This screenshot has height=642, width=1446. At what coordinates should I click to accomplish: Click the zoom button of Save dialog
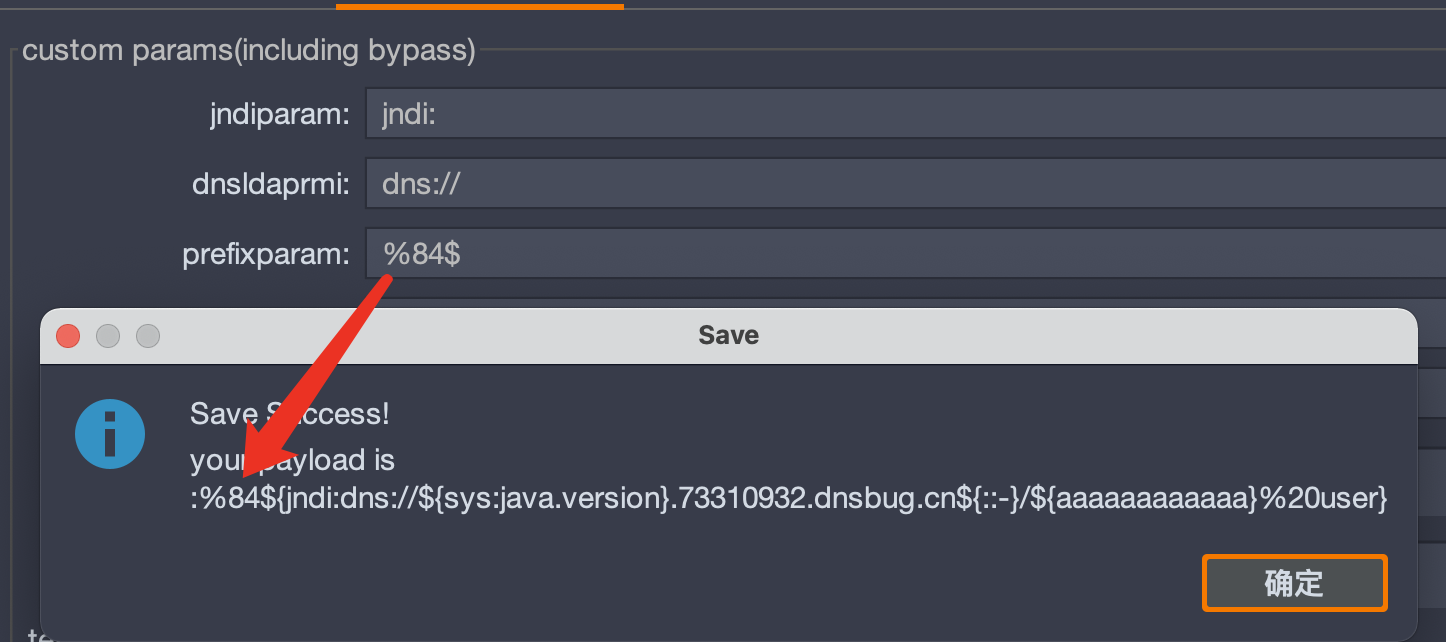point(148,336)
